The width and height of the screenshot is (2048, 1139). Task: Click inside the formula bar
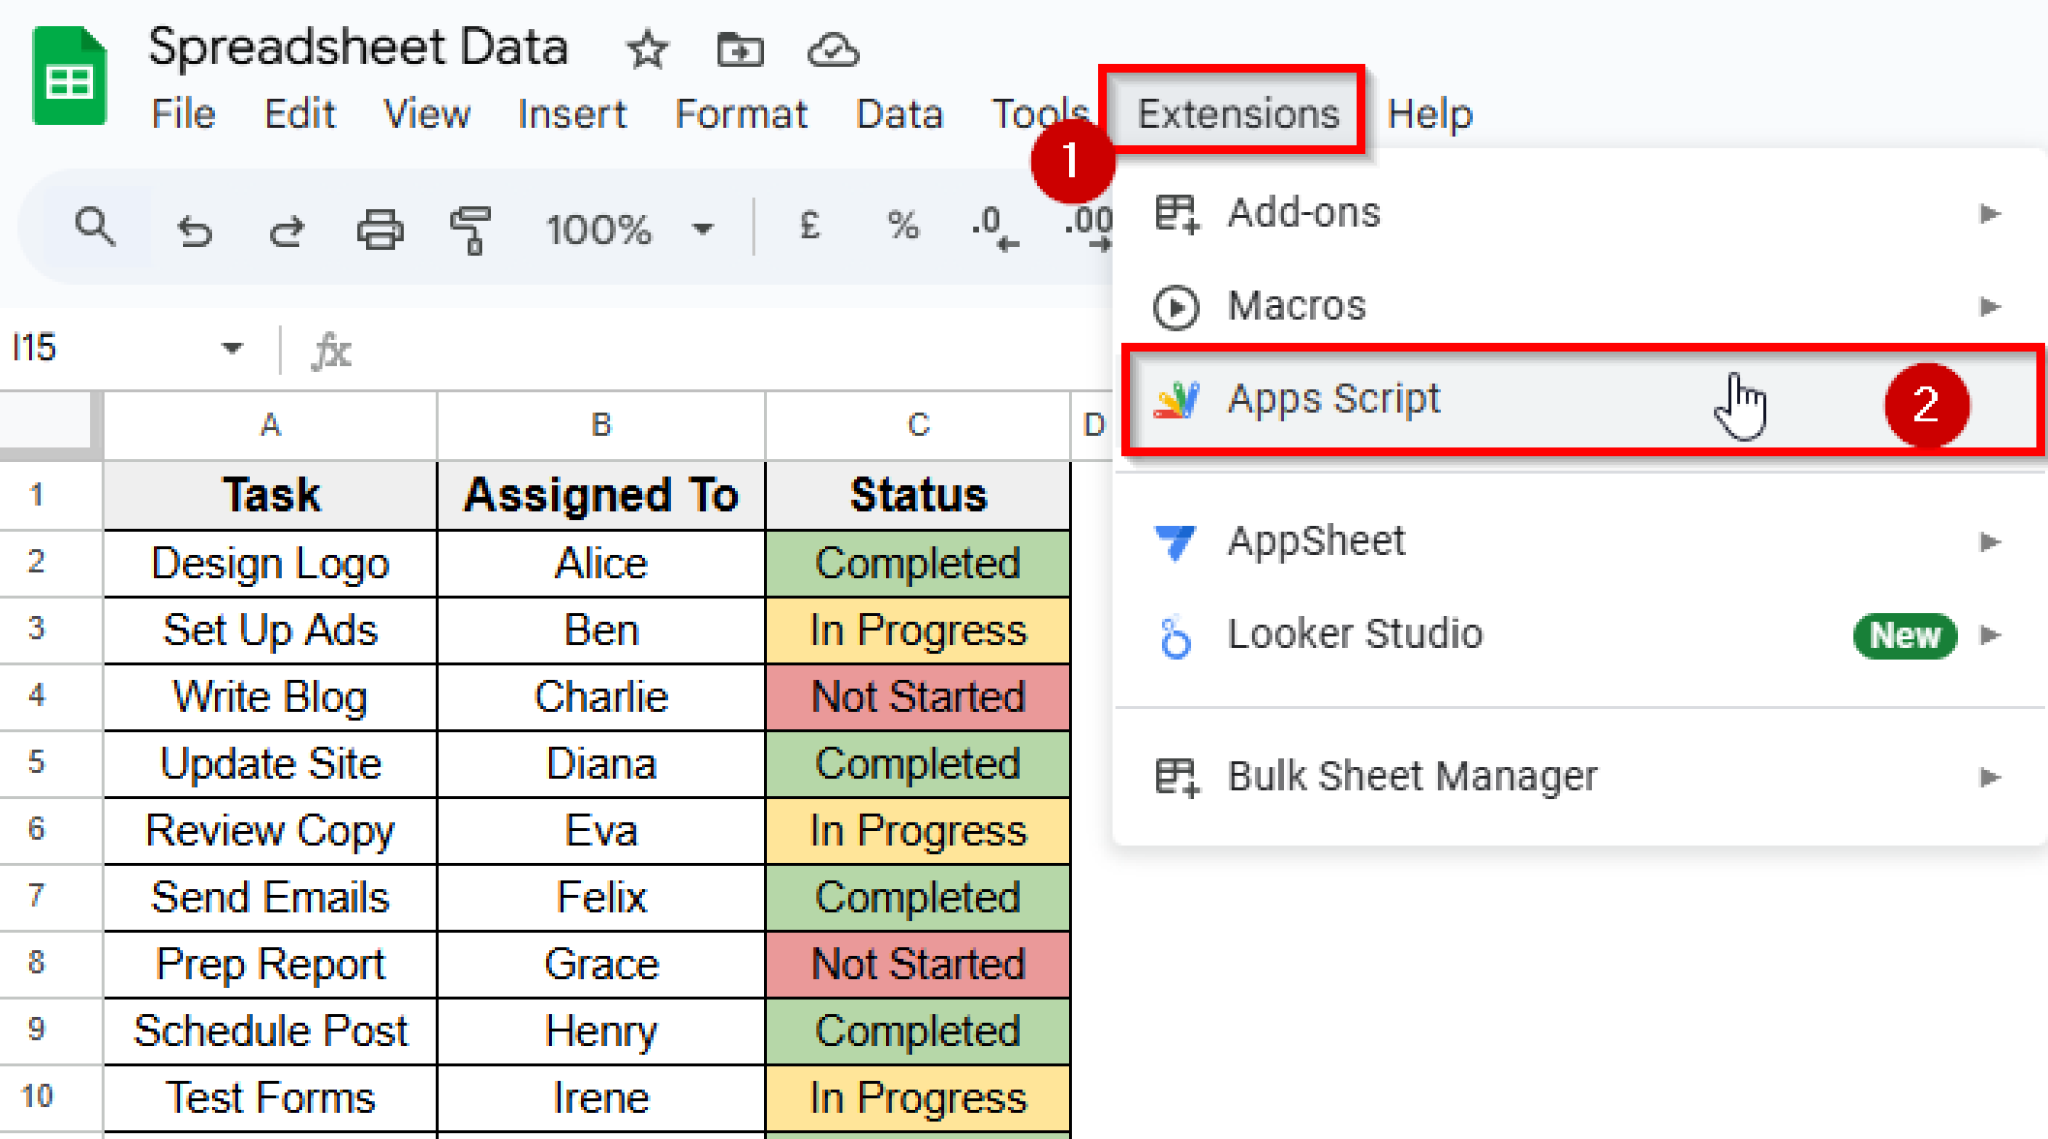click(x=700, y=350)
